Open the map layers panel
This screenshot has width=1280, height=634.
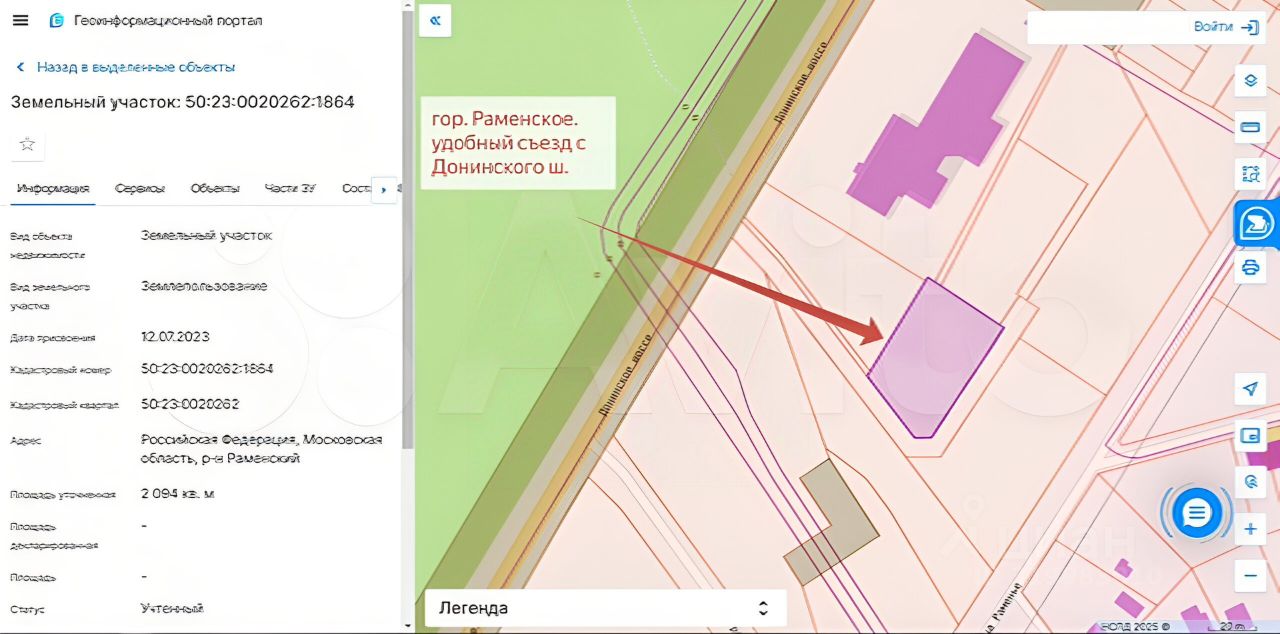[x=1250, y=80]
